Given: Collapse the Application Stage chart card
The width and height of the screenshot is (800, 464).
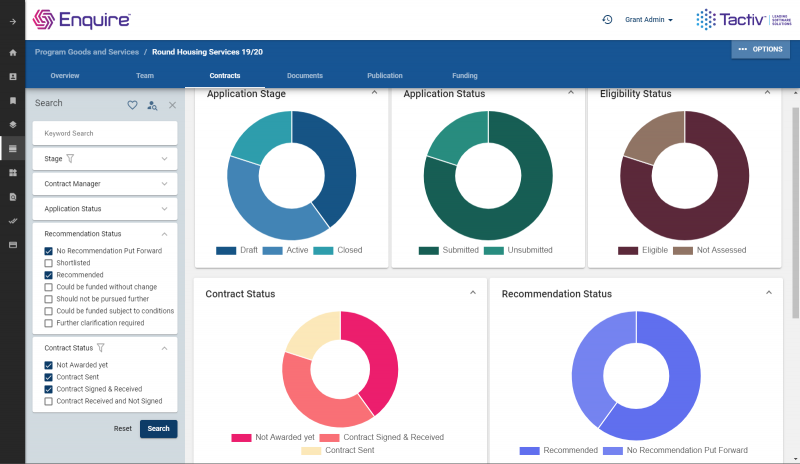Looking at the screenshot, I should (x=374, y=92).
